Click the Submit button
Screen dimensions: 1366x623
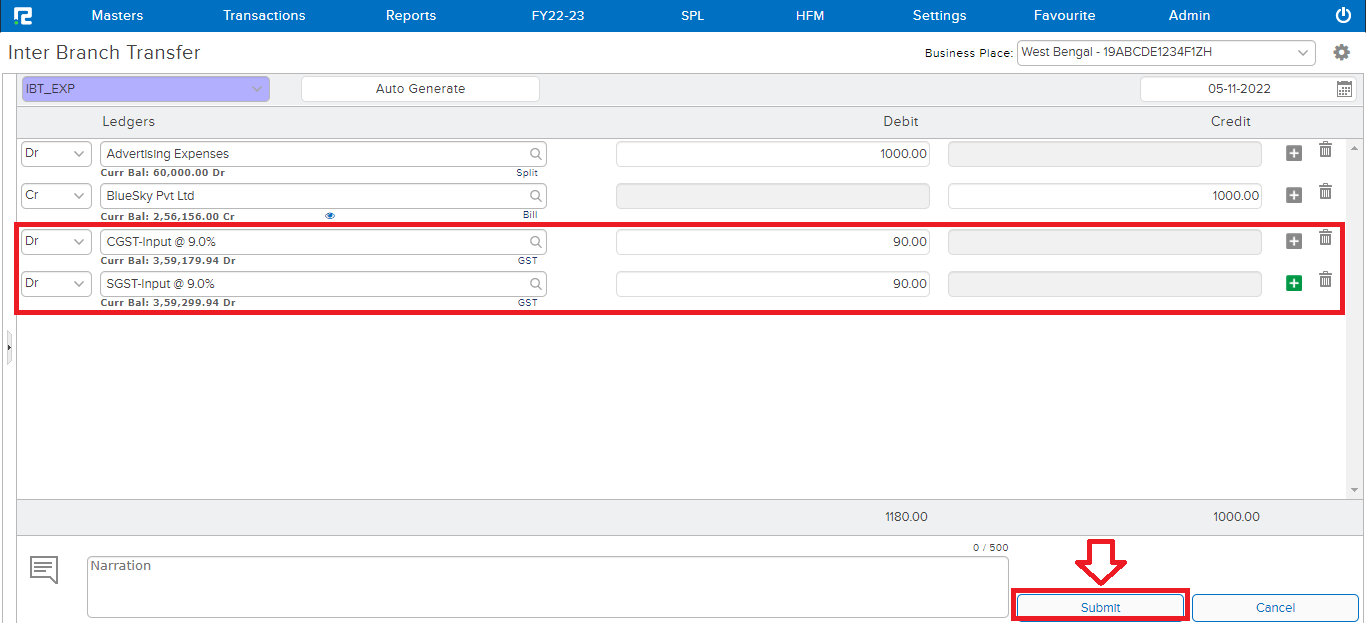1100,607
